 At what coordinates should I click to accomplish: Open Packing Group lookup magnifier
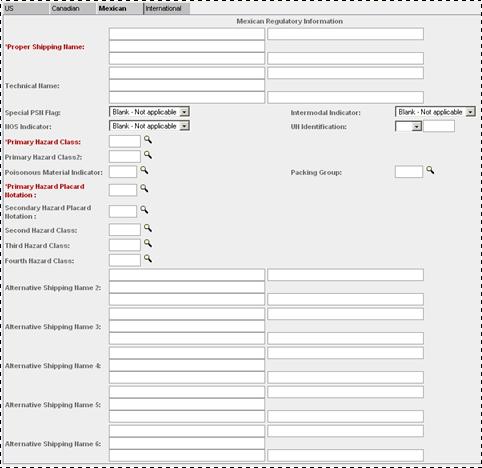[x=430, y=170]
